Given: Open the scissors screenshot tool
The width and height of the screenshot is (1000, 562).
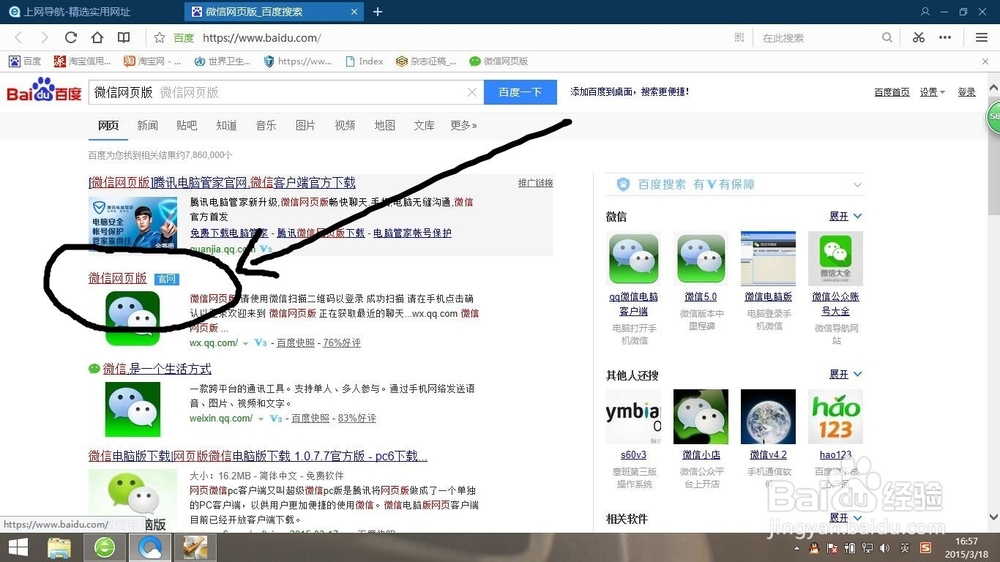Looking at the screenshot, I should [918, 38].
